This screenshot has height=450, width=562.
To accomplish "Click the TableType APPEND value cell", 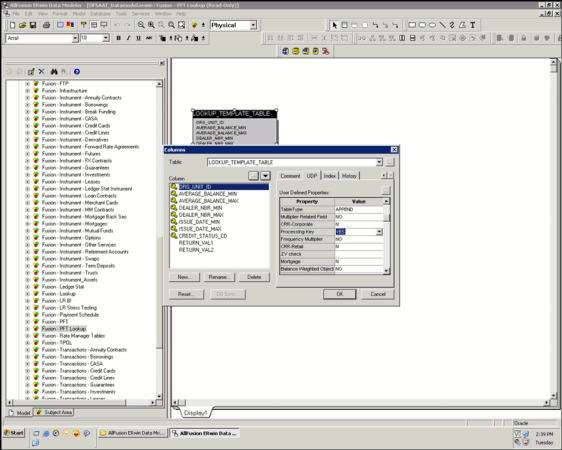I will 359,209.
